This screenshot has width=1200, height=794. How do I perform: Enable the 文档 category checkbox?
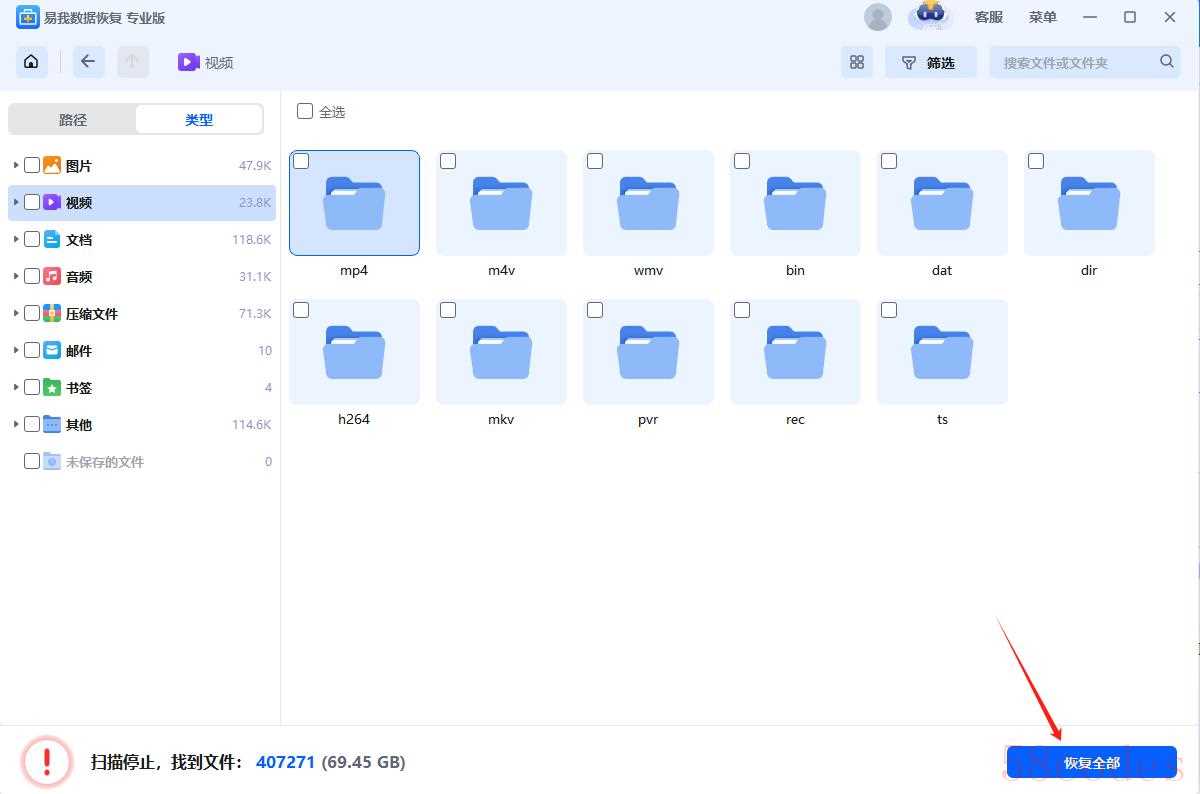point(32,240)
